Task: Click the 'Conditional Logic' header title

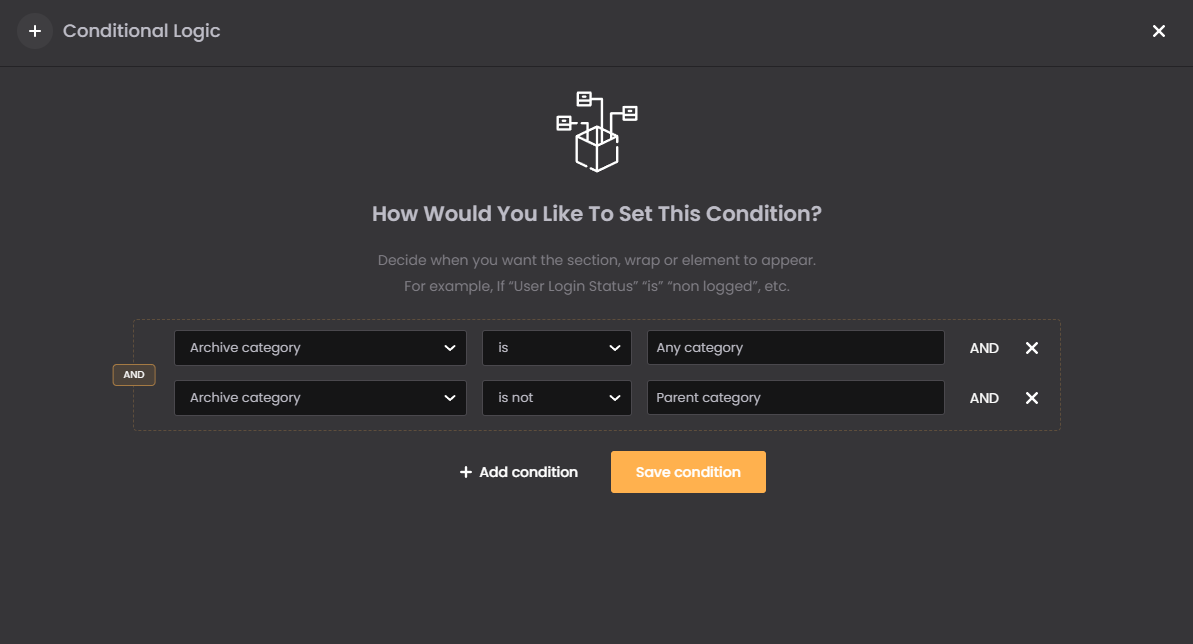Action: (x=142, y=31)
